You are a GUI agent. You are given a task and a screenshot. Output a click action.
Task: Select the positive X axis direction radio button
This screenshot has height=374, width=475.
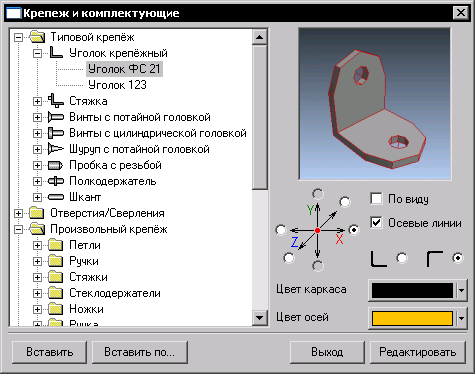coord(354,230)
